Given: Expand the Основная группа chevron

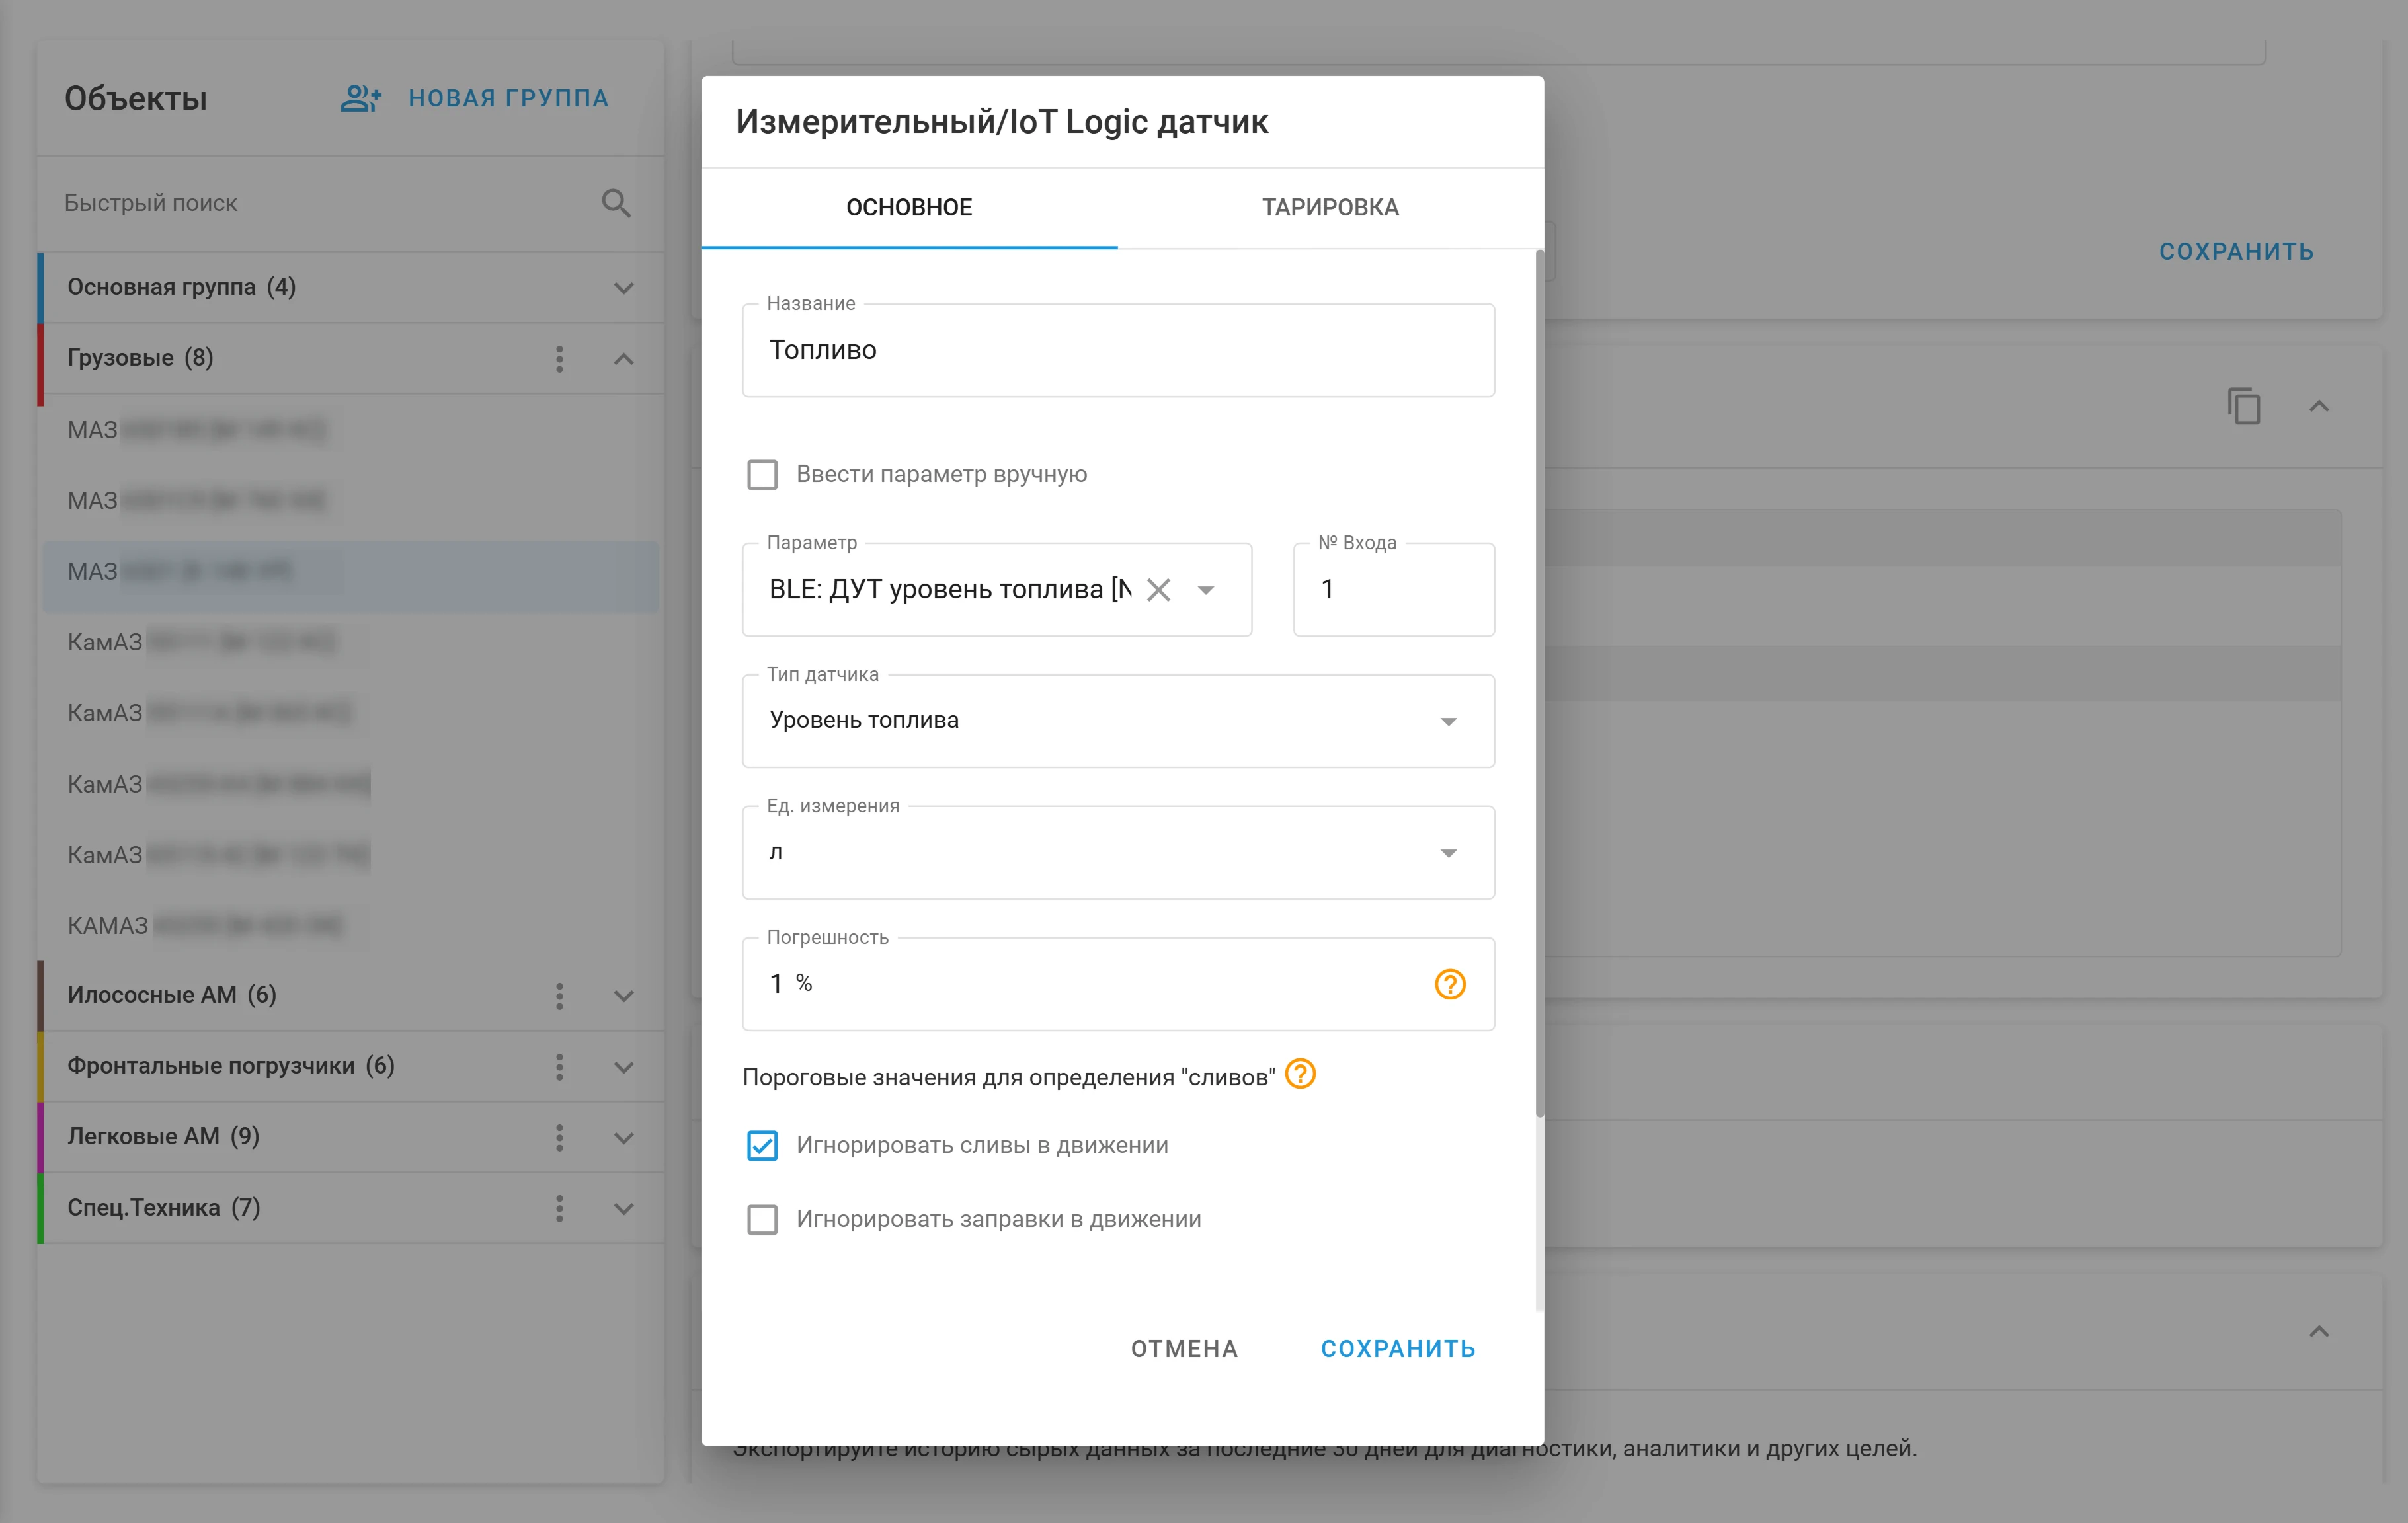Looking at the screenshot, I should pos(624,288).
